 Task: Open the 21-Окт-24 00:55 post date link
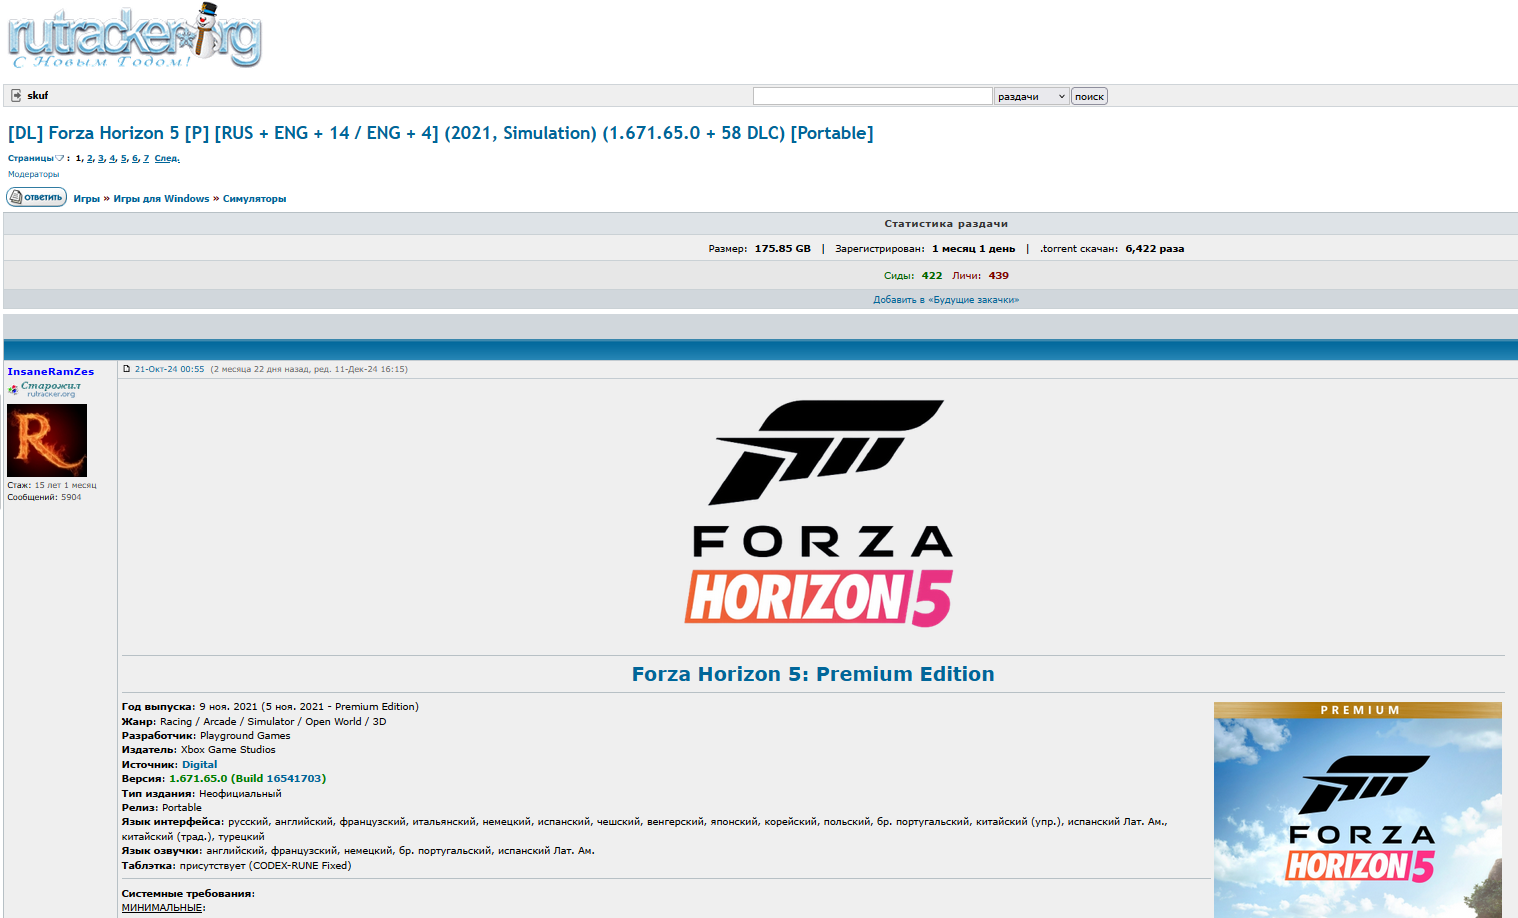(x=169, y=369)
